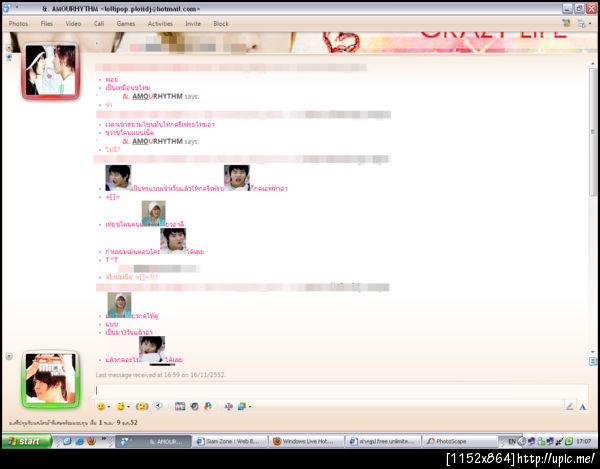The height and width of the screenshot is (469, 600).
Task: Click Block in the top bar
Action: click(221, 24)
